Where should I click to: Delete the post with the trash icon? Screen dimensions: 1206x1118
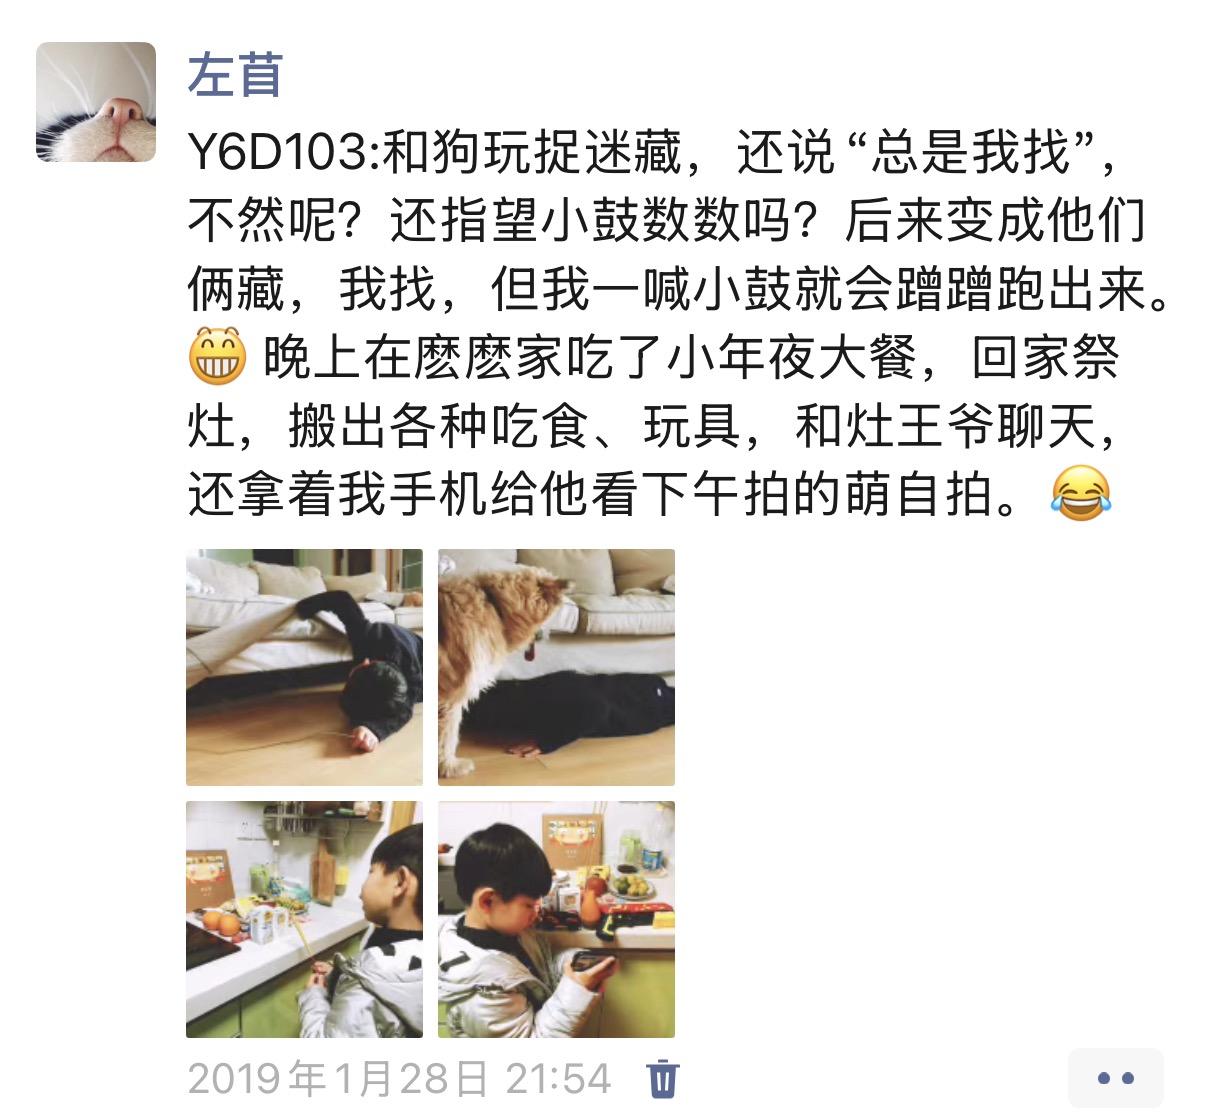pos(662,1079)
